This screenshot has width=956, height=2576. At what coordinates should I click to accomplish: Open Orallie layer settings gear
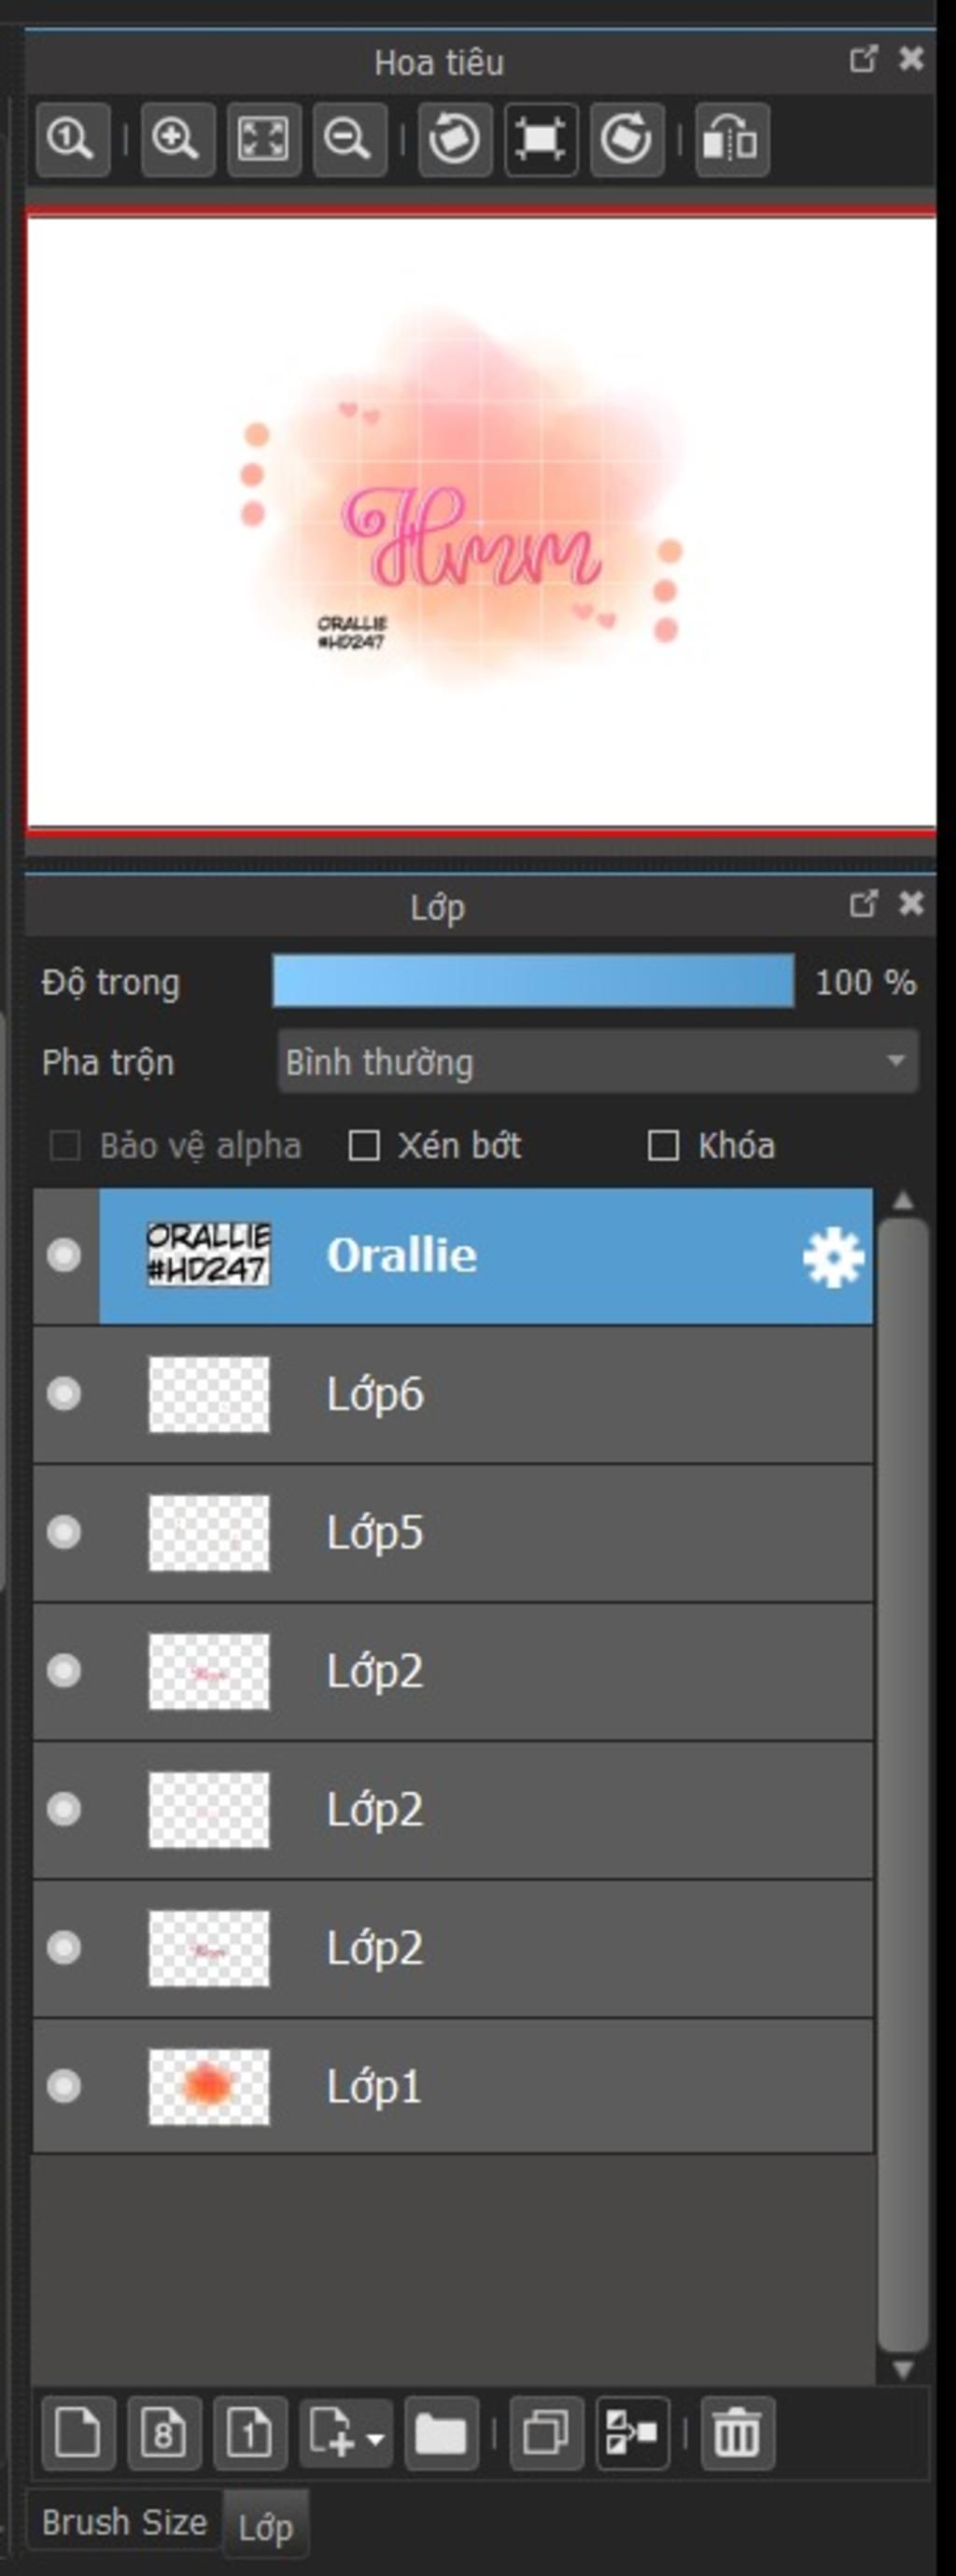[x=833, y=1256]
